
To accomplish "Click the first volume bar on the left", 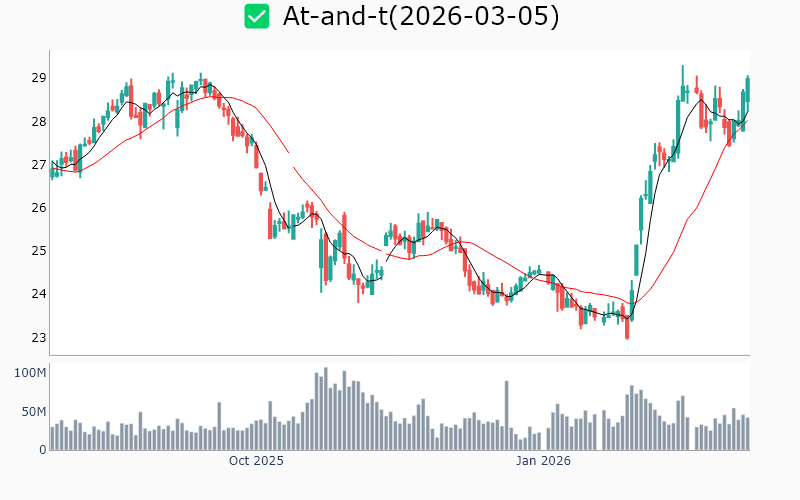I will click(x=52, y=438).
